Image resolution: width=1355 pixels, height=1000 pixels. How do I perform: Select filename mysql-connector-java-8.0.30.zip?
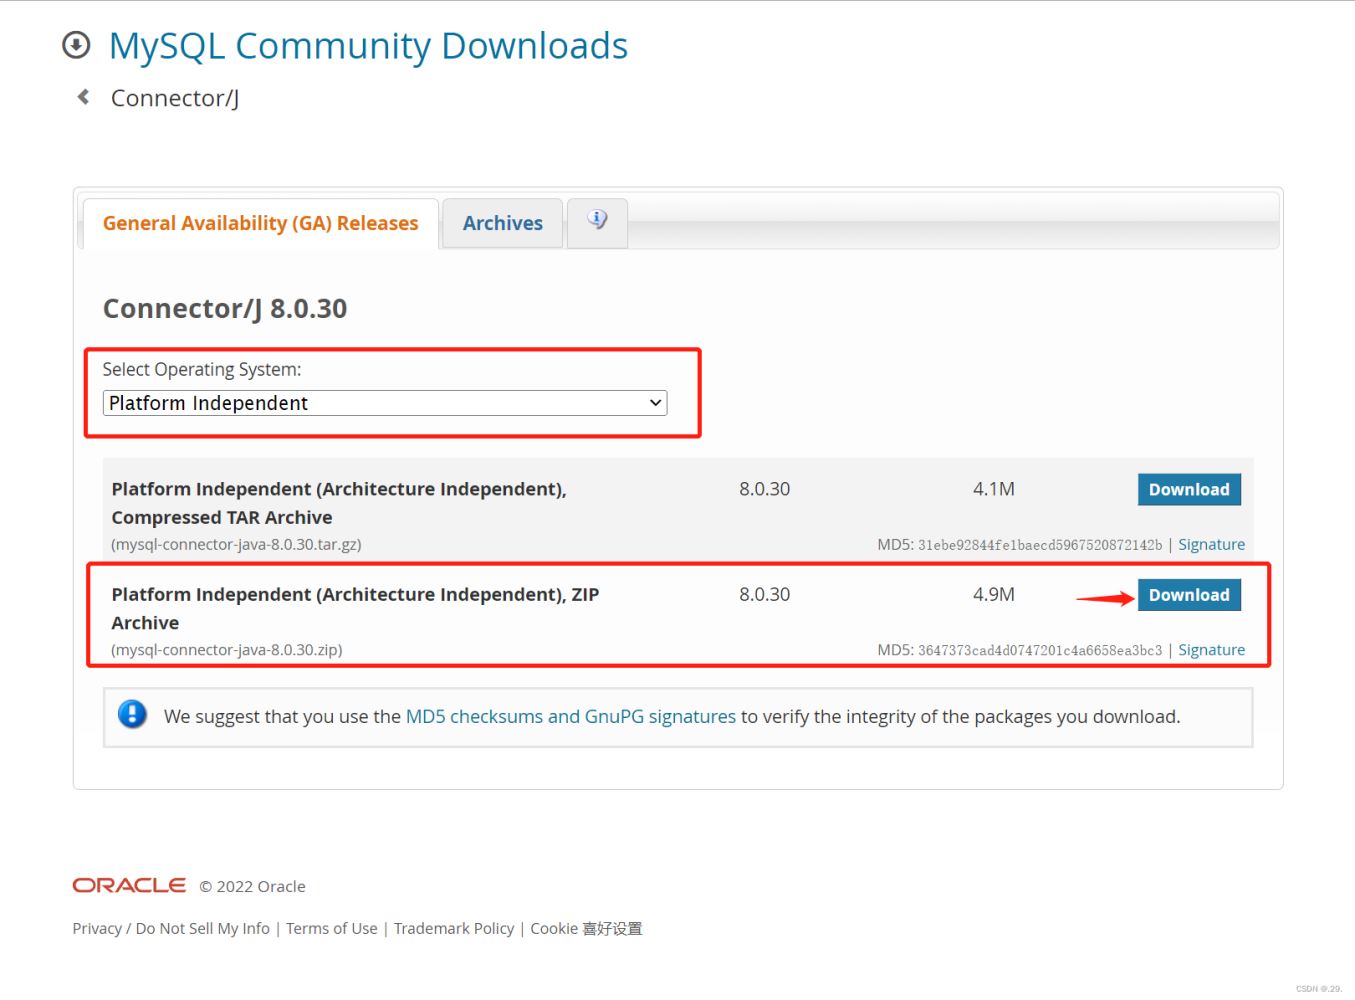coord(227,650)
